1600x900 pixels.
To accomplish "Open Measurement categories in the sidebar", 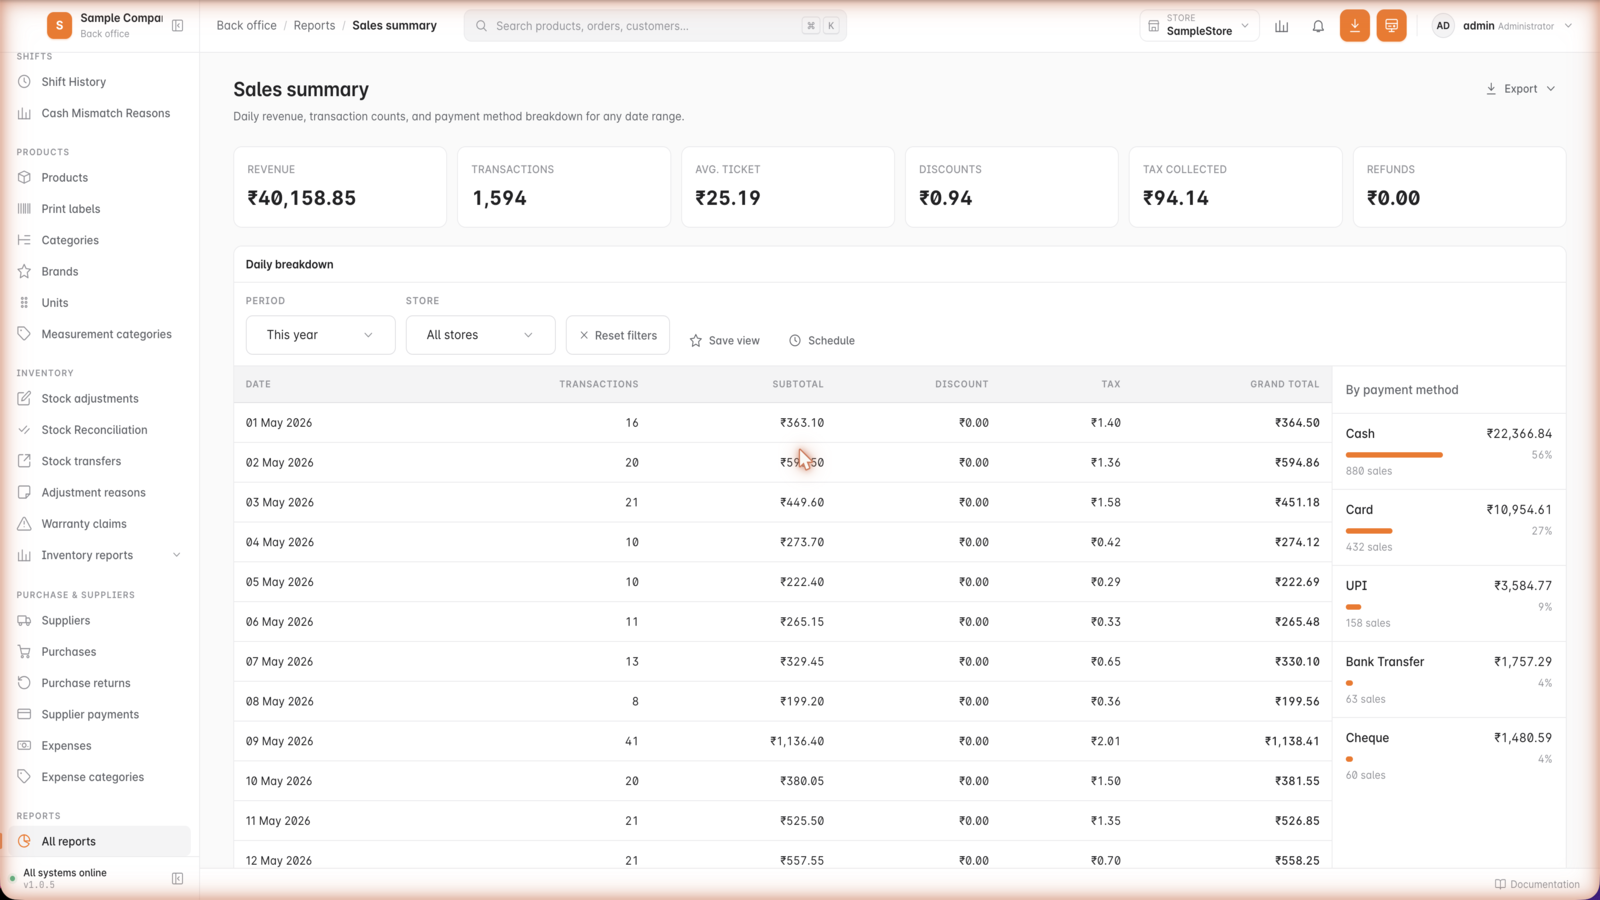I will [106, 334].
